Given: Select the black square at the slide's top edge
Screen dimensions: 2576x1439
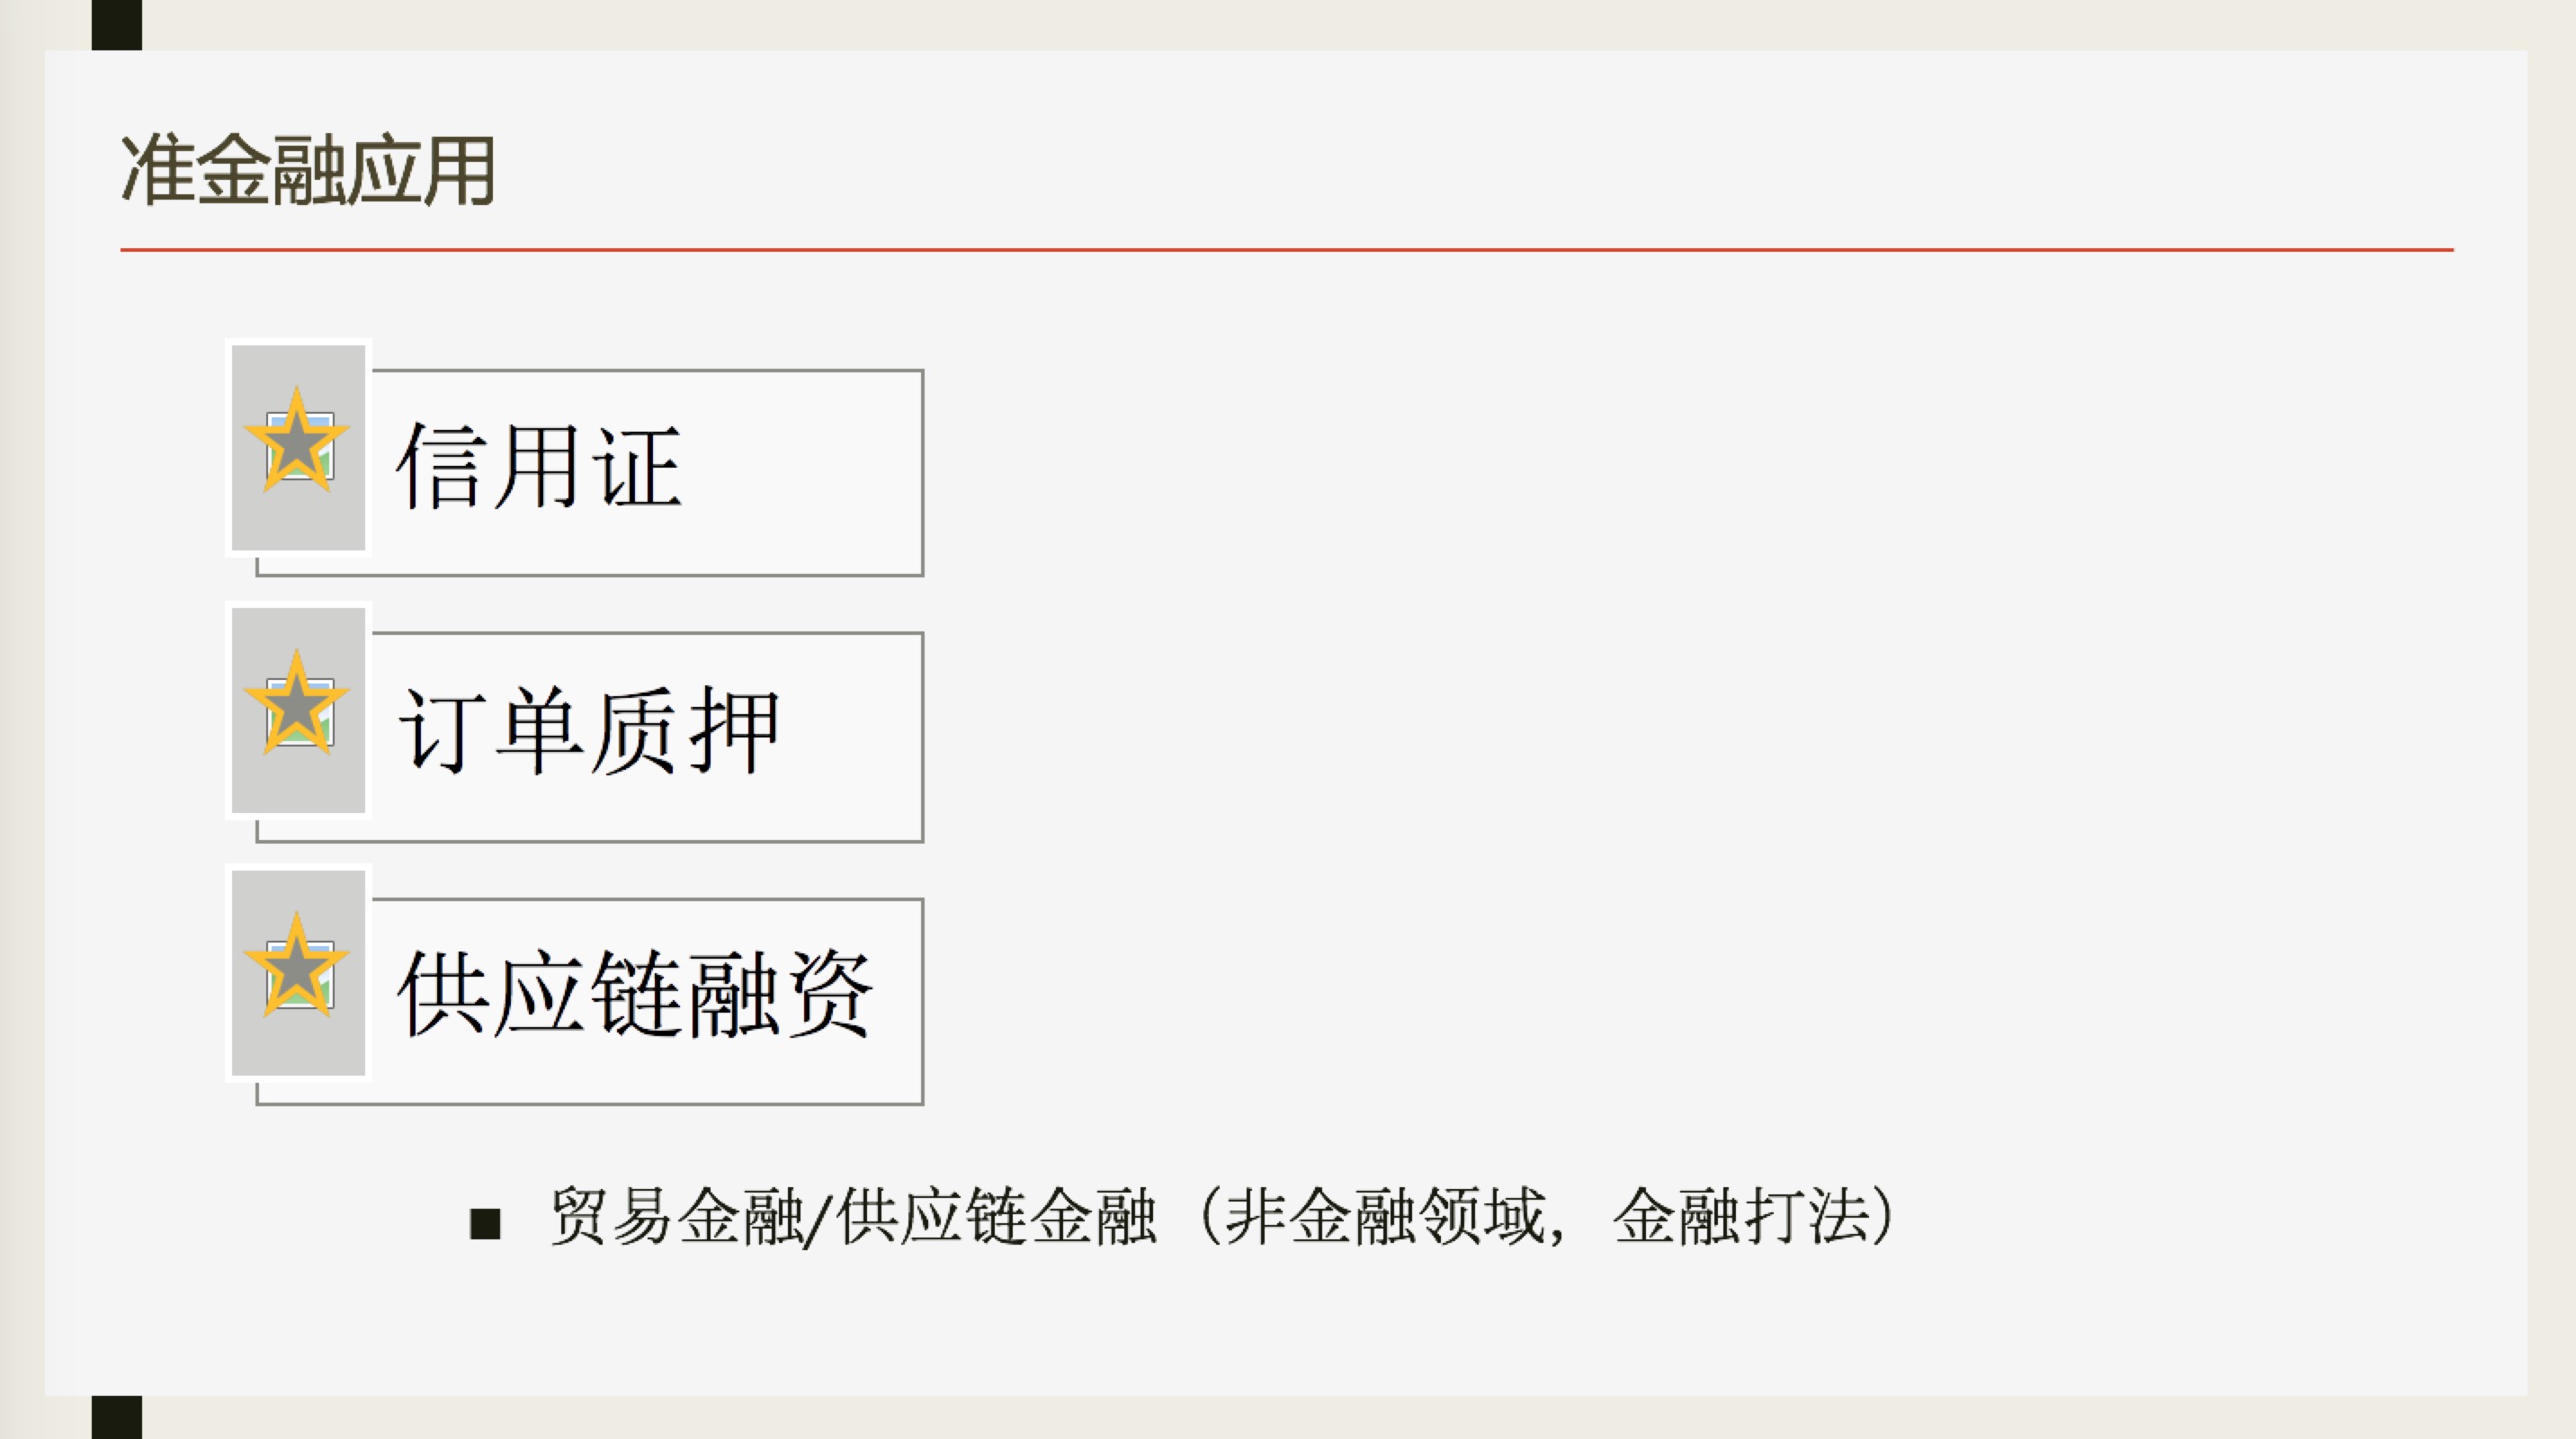Looking at the screenshot, I should 117,25.
